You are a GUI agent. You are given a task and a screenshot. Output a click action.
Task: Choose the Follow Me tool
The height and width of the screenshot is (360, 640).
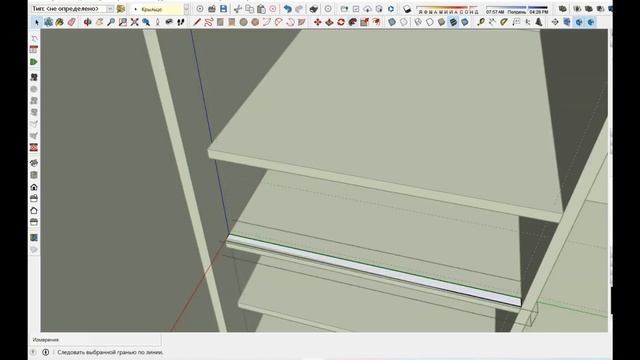pos(353,22)
